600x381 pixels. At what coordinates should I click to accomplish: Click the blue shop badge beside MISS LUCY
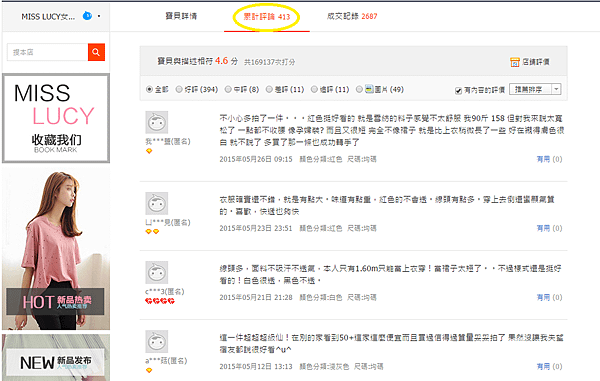tap(87, 16)
